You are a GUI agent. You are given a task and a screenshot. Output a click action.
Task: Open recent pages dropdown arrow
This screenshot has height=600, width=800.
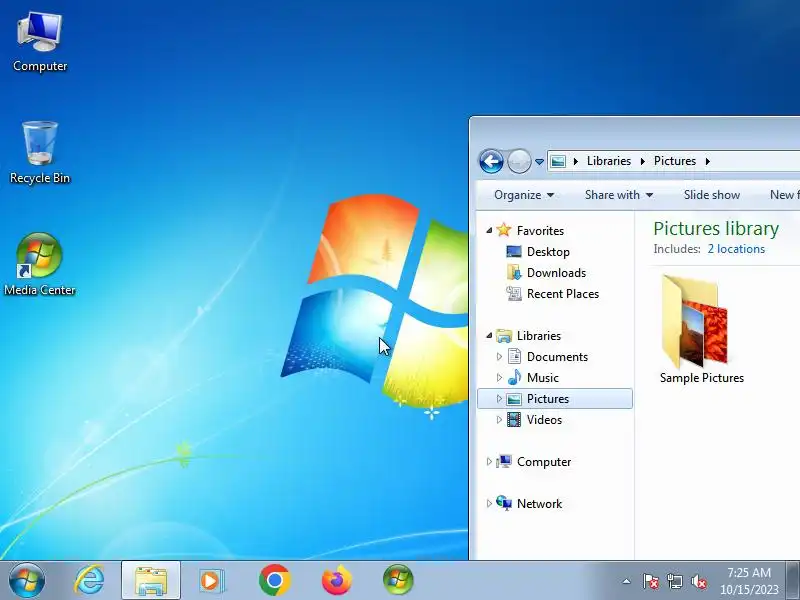pyautogui.click(x=539, y=162)
